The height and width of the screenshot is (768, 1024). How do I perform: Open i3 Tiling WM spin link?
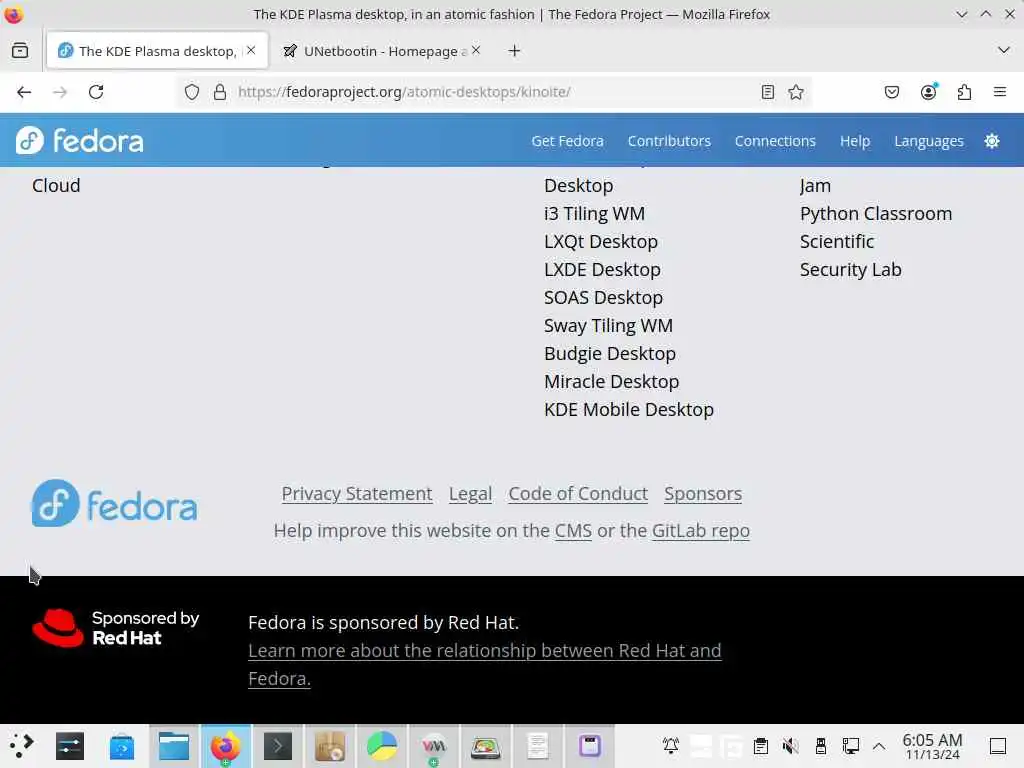click(x=594, y=214)
